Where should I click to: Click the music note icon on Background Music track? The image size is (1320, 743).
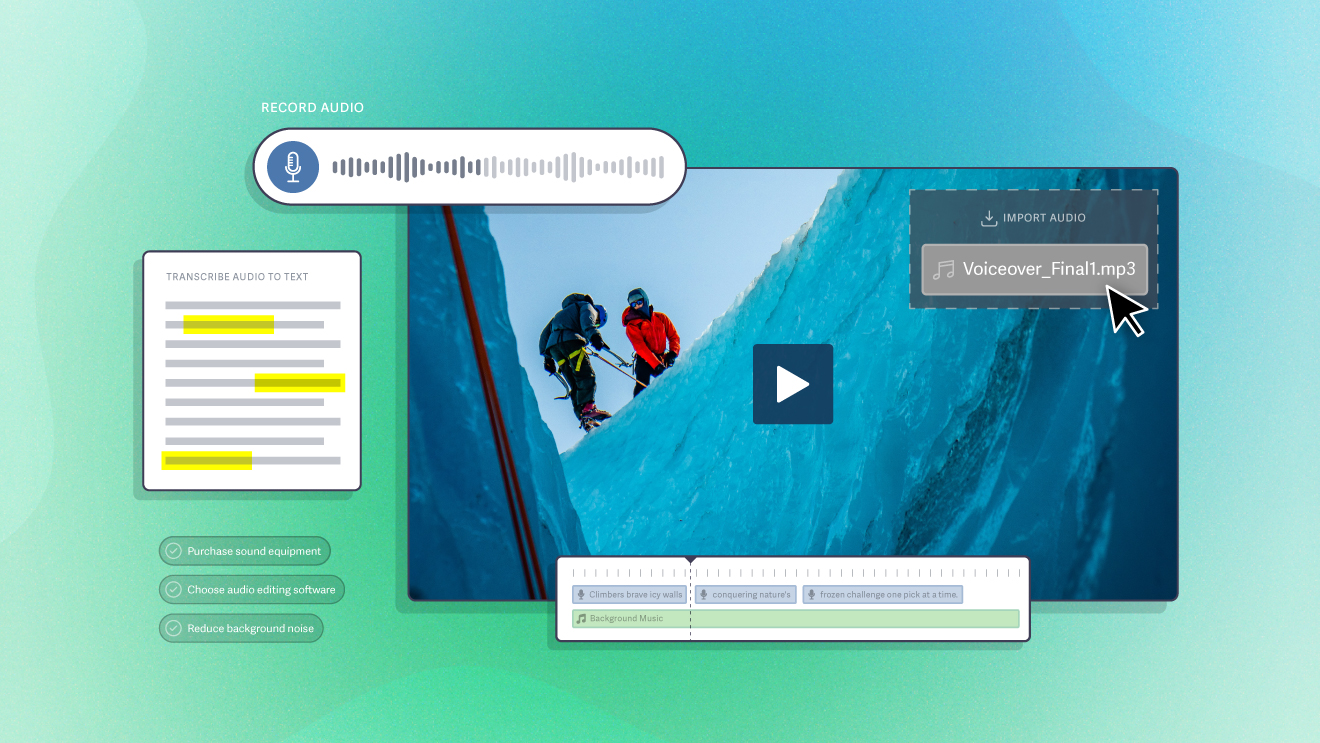(x=581, y=619)
